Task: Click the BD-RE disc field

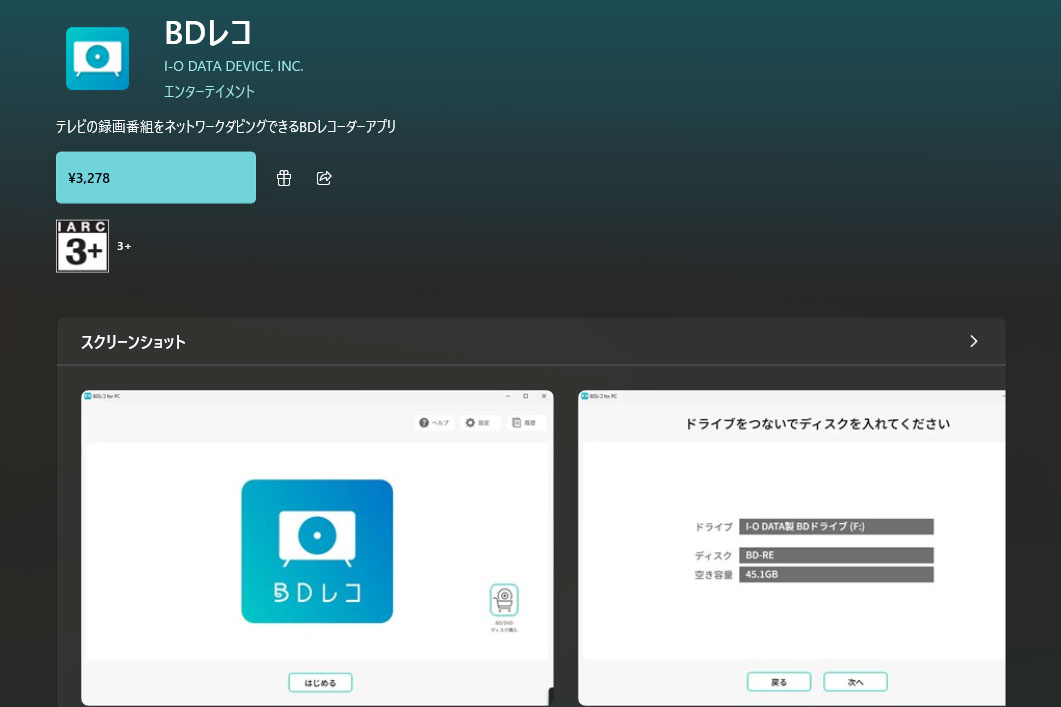Action: coord(836,555)
